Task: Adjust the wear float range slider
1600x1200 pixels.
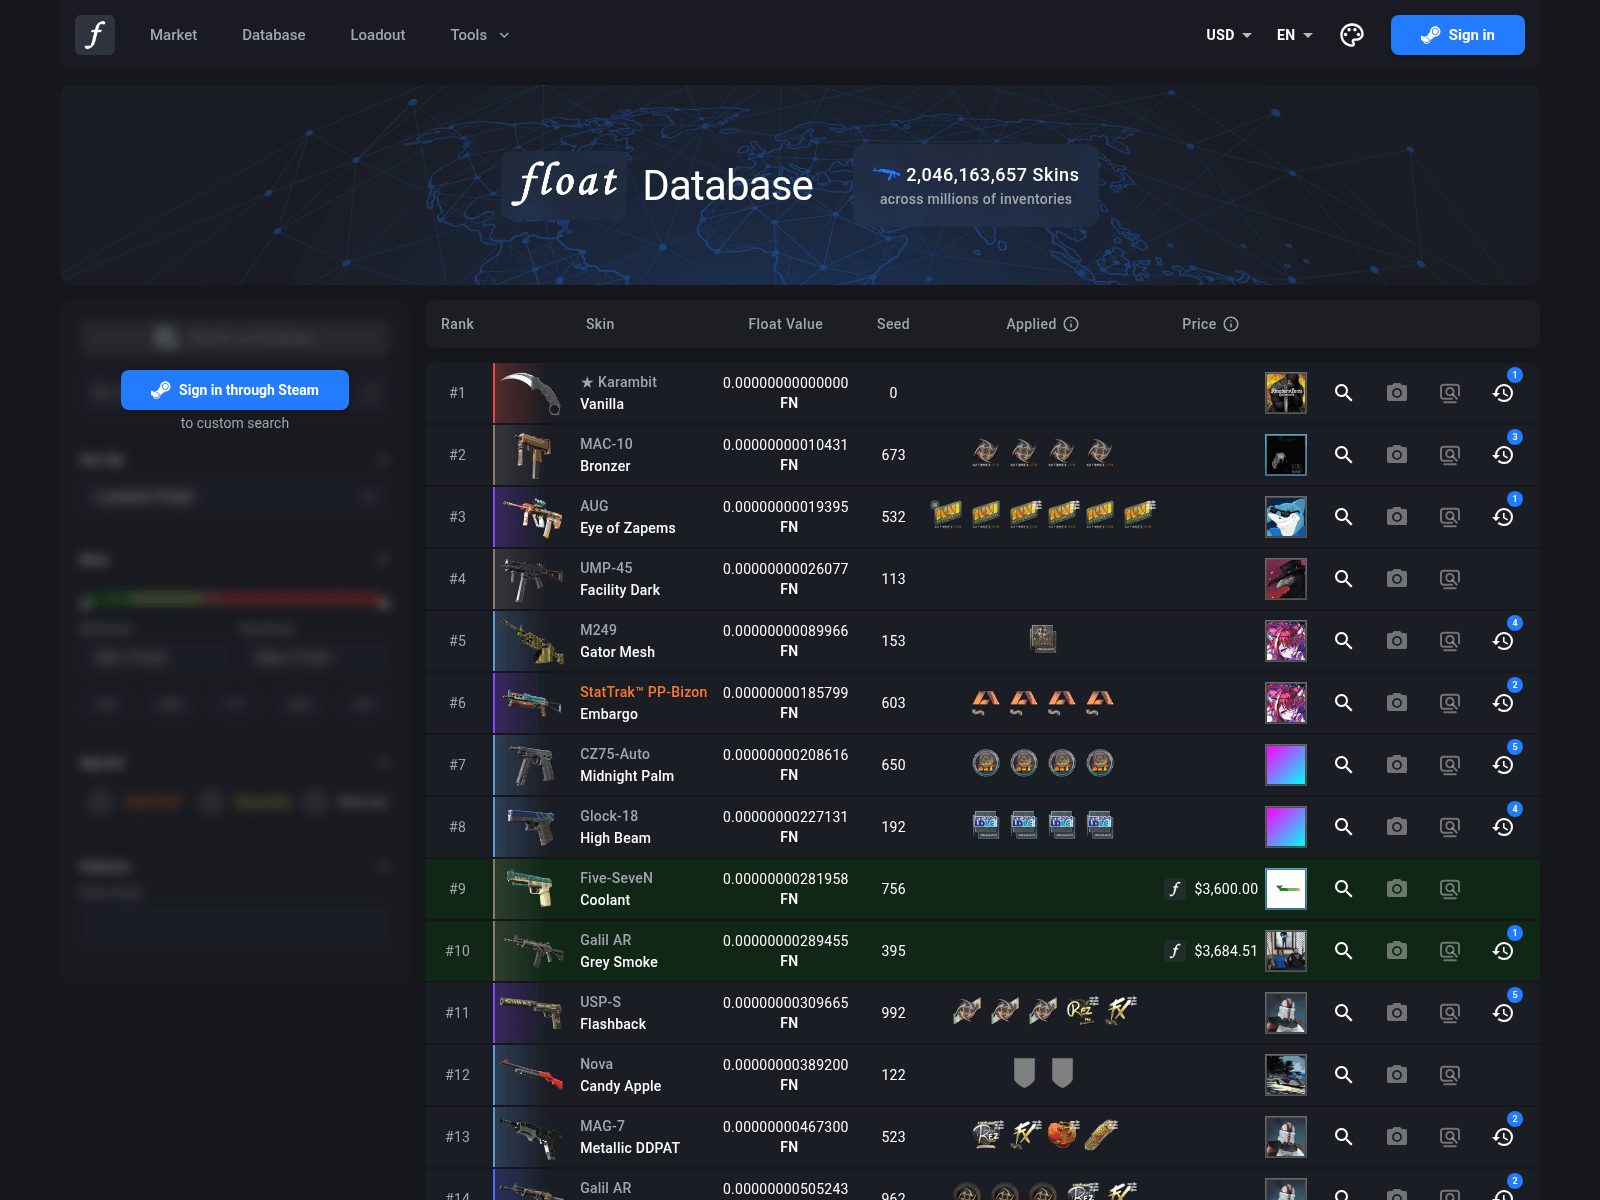Action: [235, 600]
